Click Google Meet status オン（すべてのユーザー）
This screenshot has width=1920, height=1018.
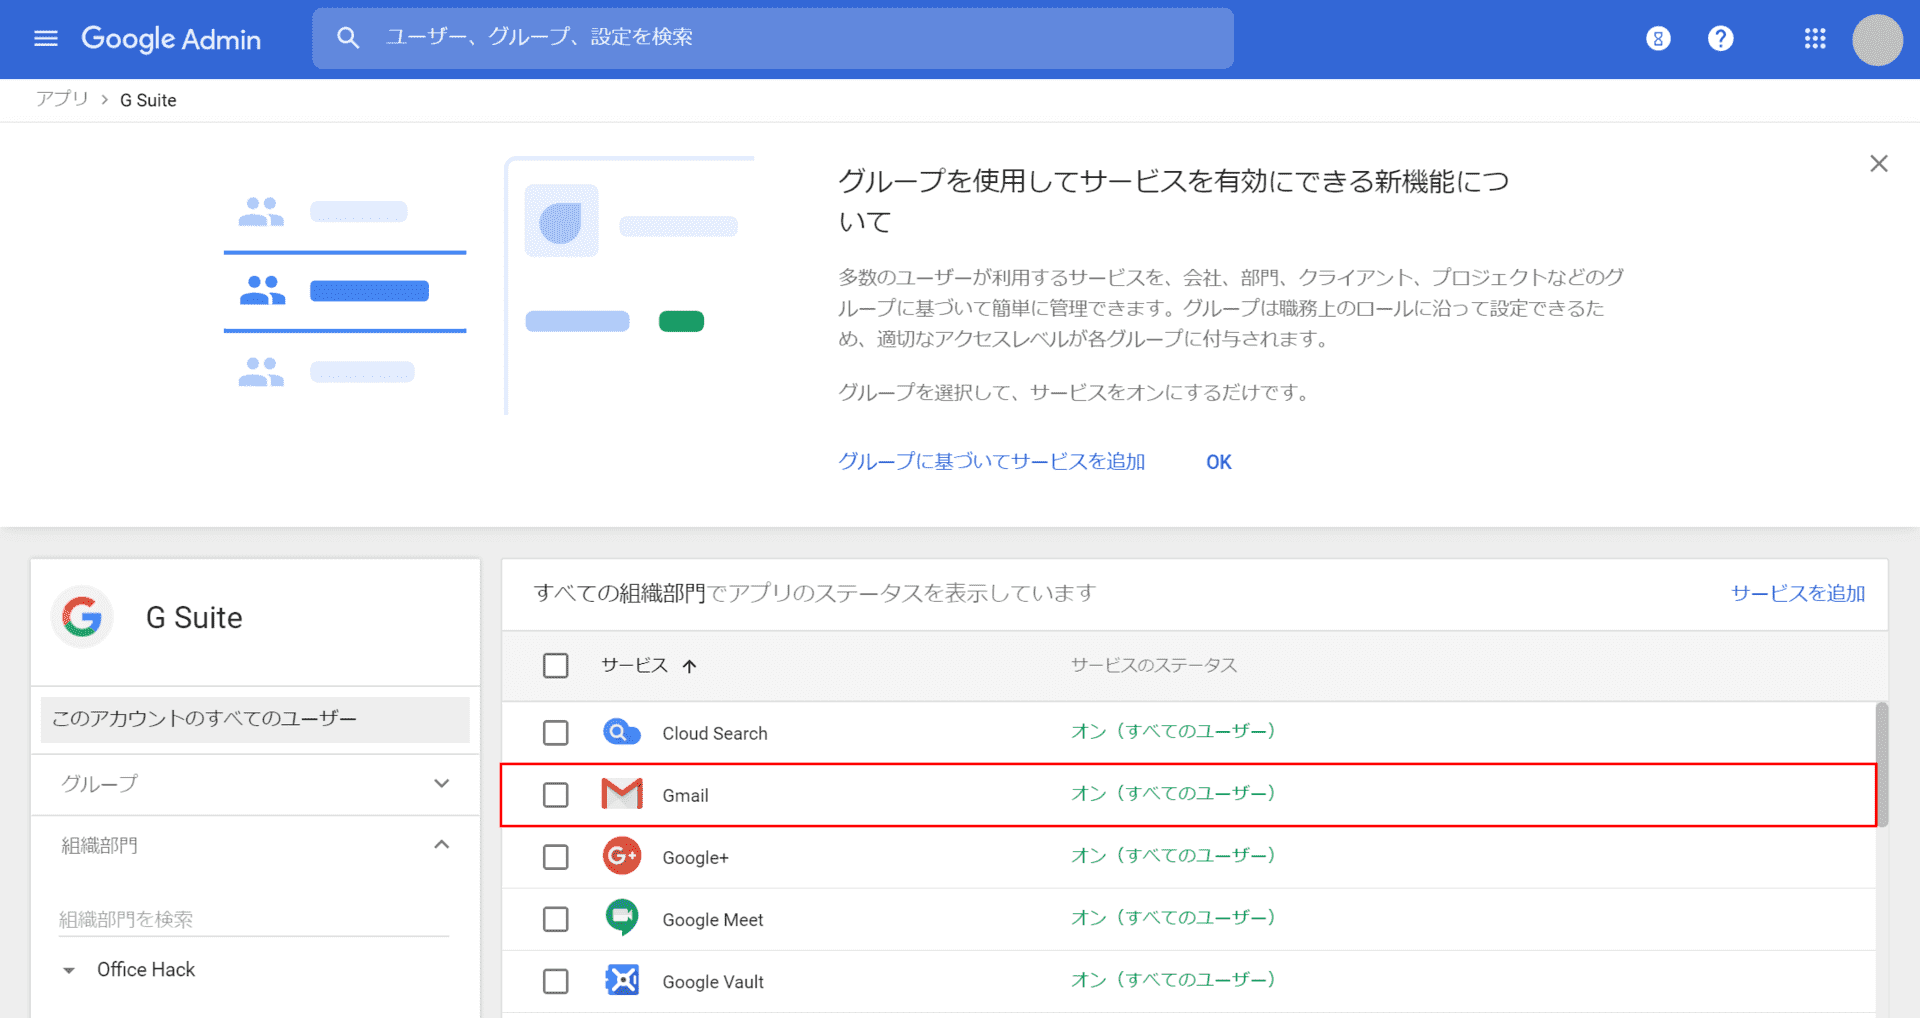coord(1174,917)
